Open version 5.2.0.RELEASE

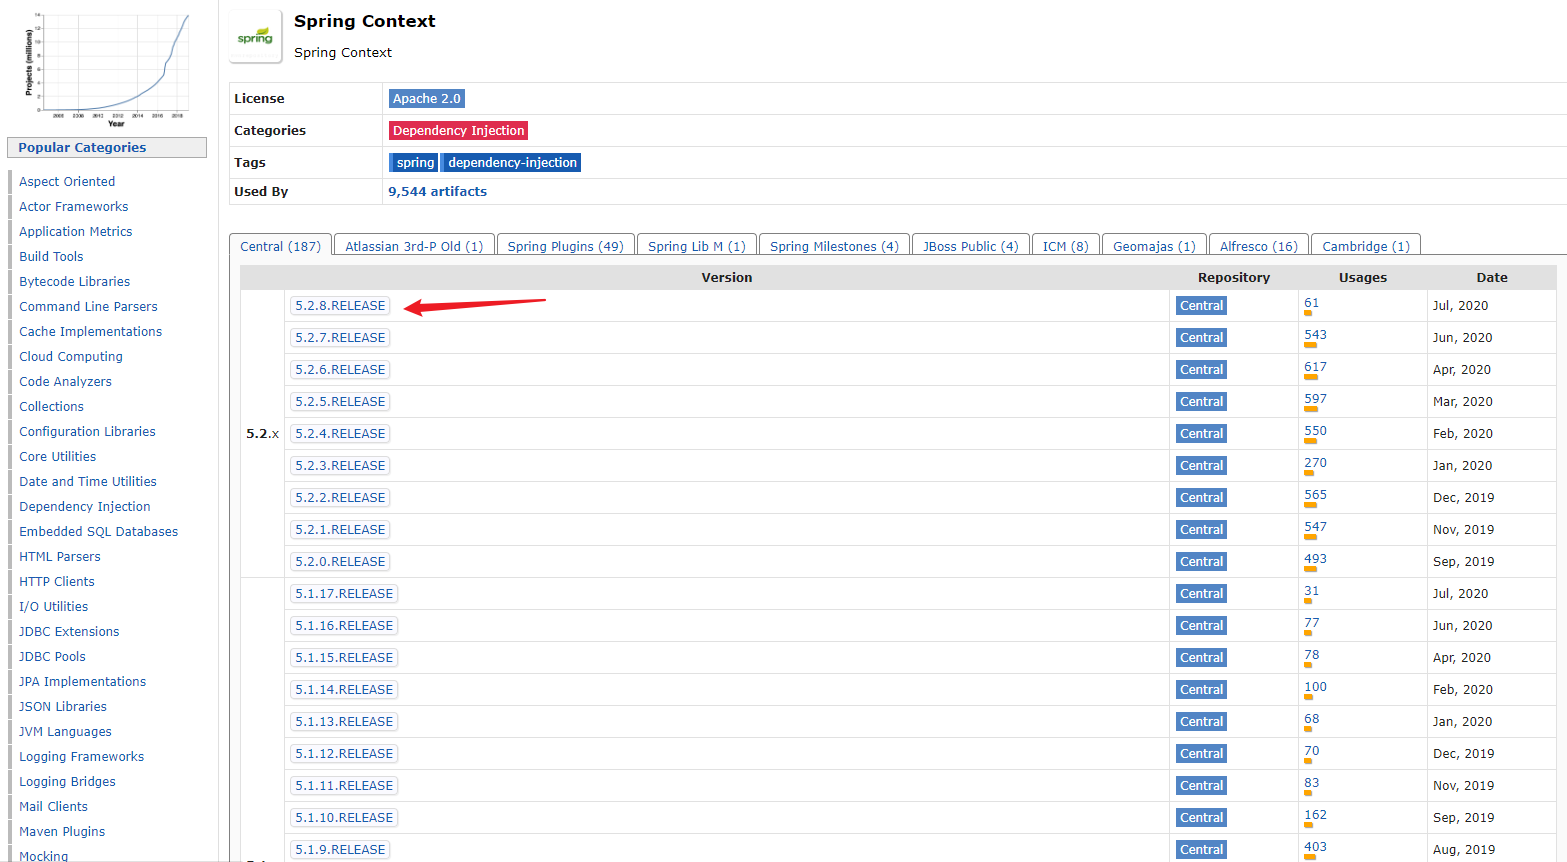point(340,562)
